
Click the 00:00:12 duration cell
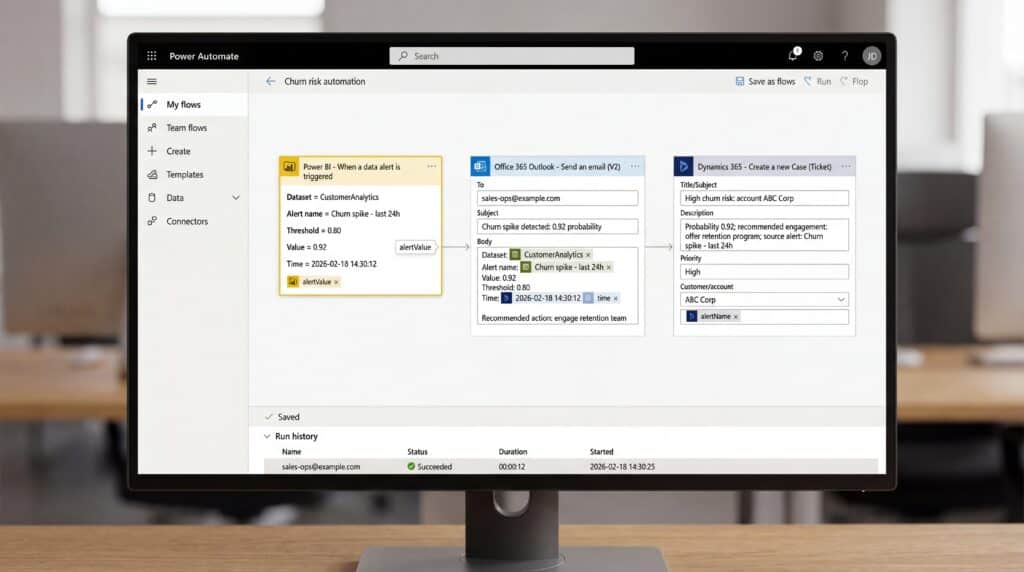coord(511,467)
